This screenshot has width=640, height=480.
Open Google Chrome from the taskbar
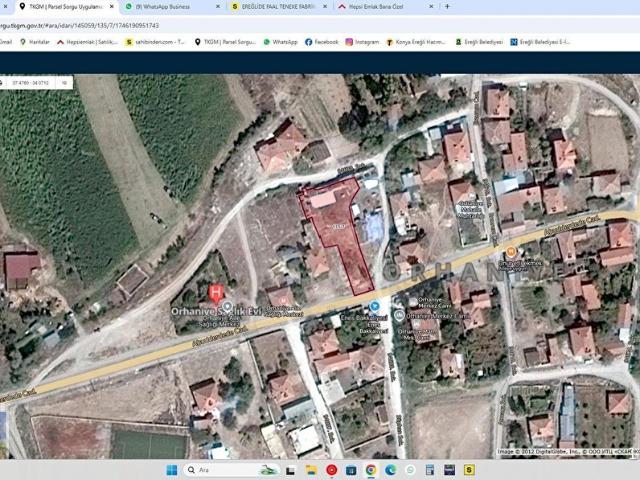click(371, 470)
